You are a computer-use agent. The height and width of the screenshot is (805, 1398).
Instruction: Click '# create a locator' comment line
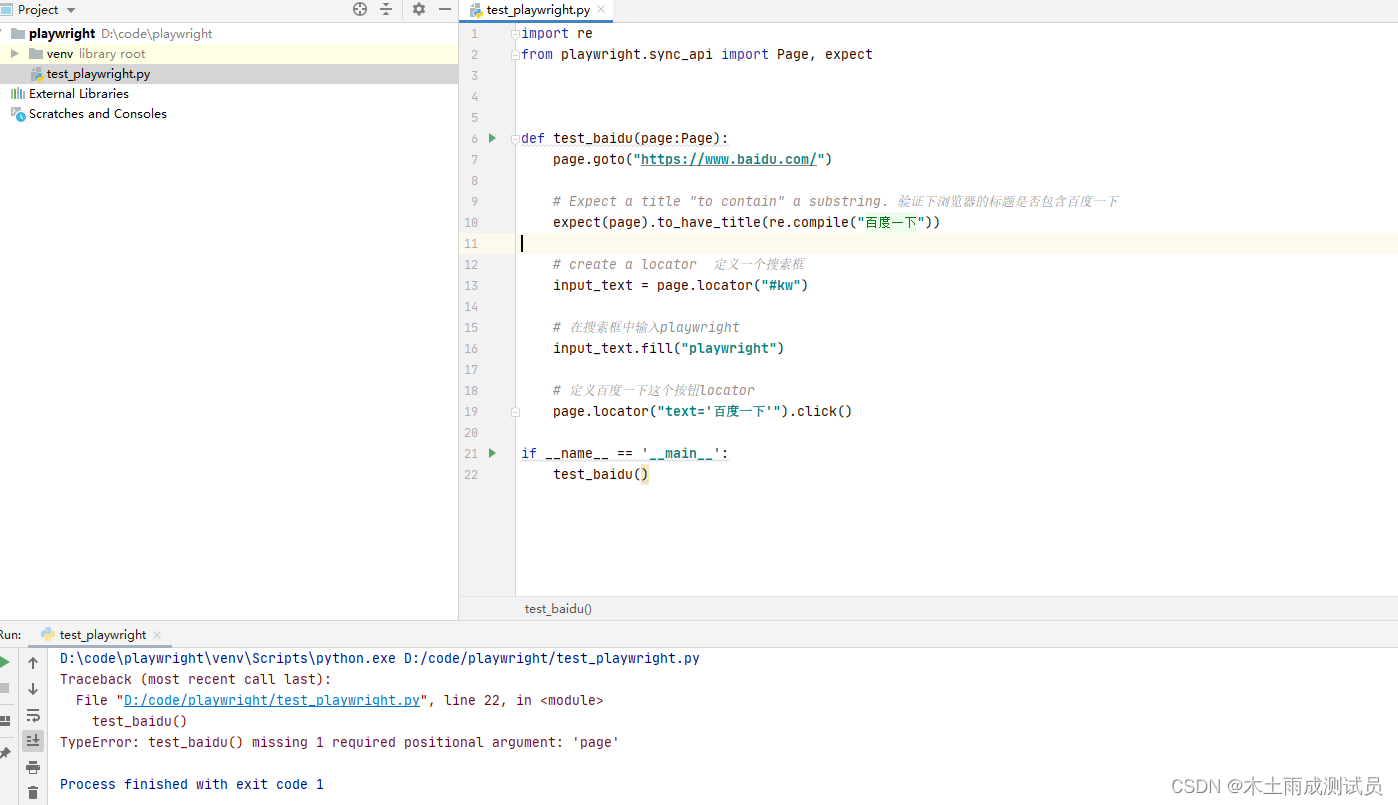coord(679,264)
